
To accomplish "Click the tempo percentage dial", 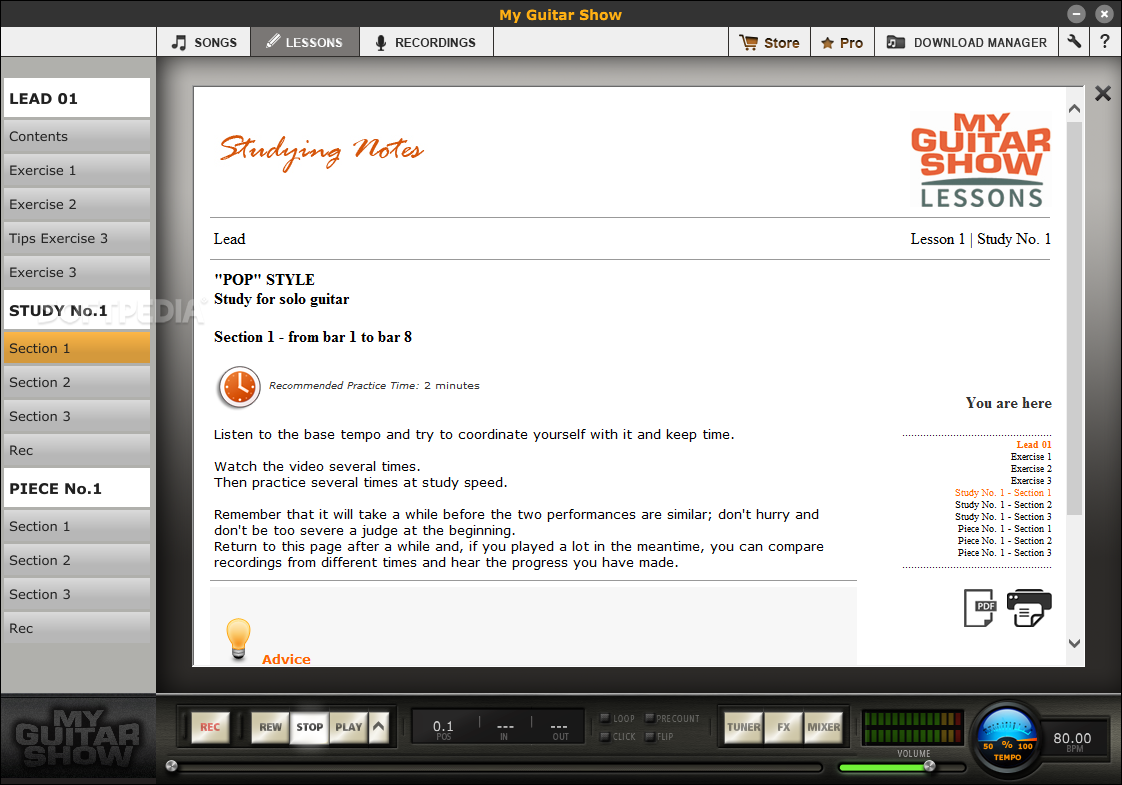I will click(x=1007, y=739).
